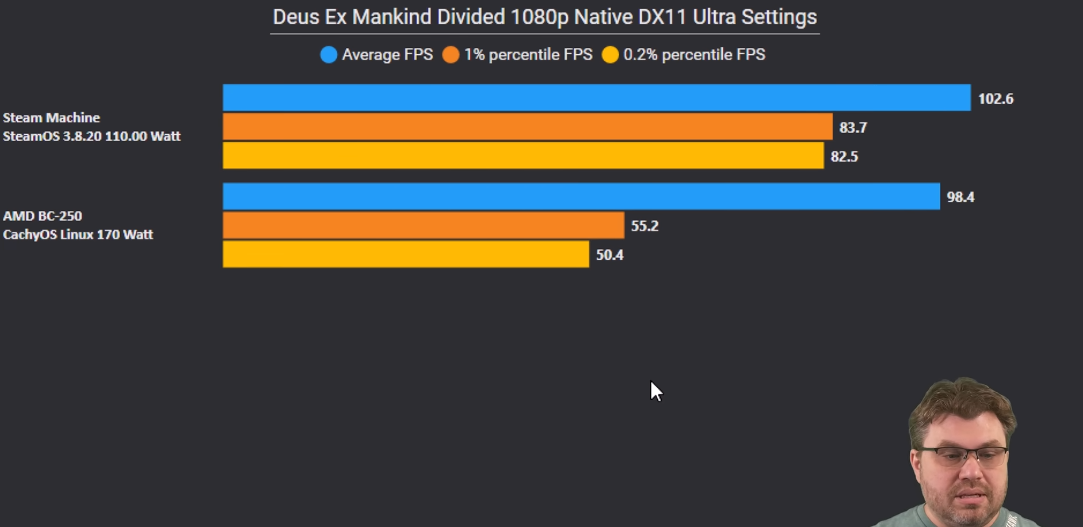Click the CachyOS Linux 170 Watt label
The height and width of the screenshot is (527, 1083).
tap(78, 234)
